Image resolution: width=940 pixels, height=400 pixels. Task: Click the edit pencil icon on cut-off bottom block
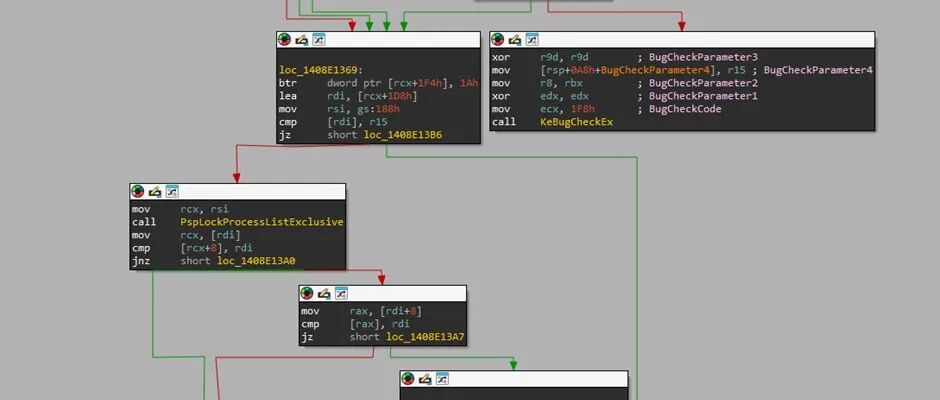click(426, 379)
